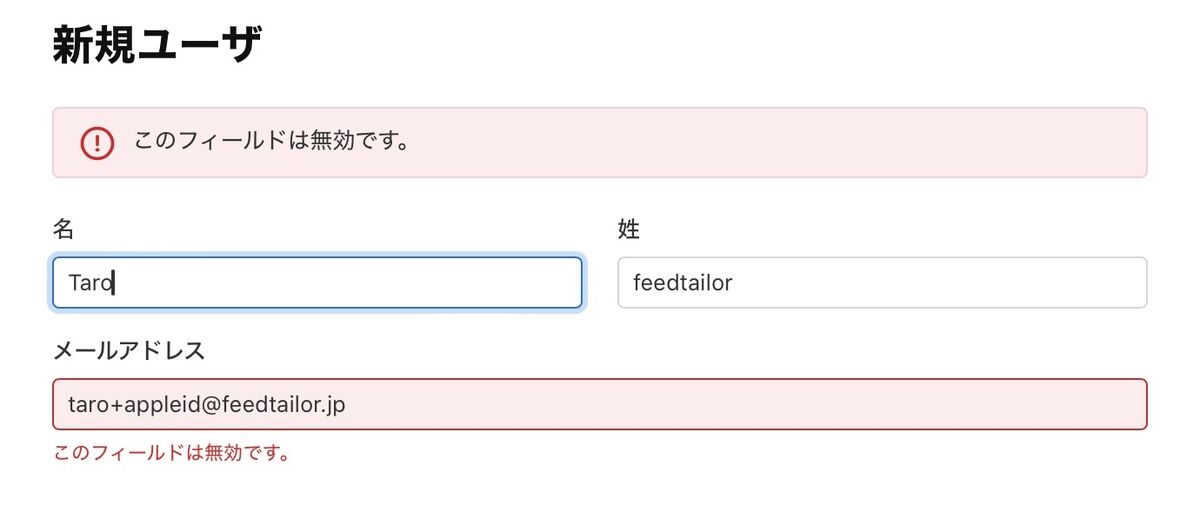This screenshot has height=512, width=1200.
Task: Select the 姓 field containing feedtailor
Action: [x=882, y=283]
